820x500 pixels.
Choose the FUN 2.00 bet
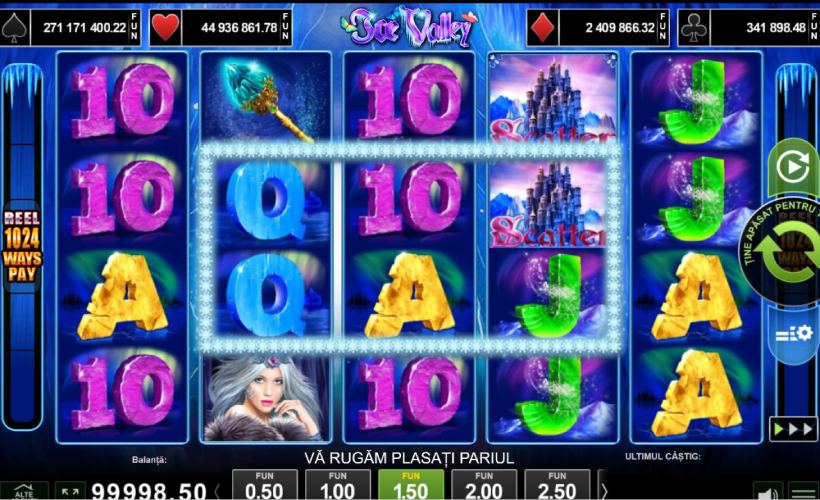pyautogui.click(x=484, y=485)
